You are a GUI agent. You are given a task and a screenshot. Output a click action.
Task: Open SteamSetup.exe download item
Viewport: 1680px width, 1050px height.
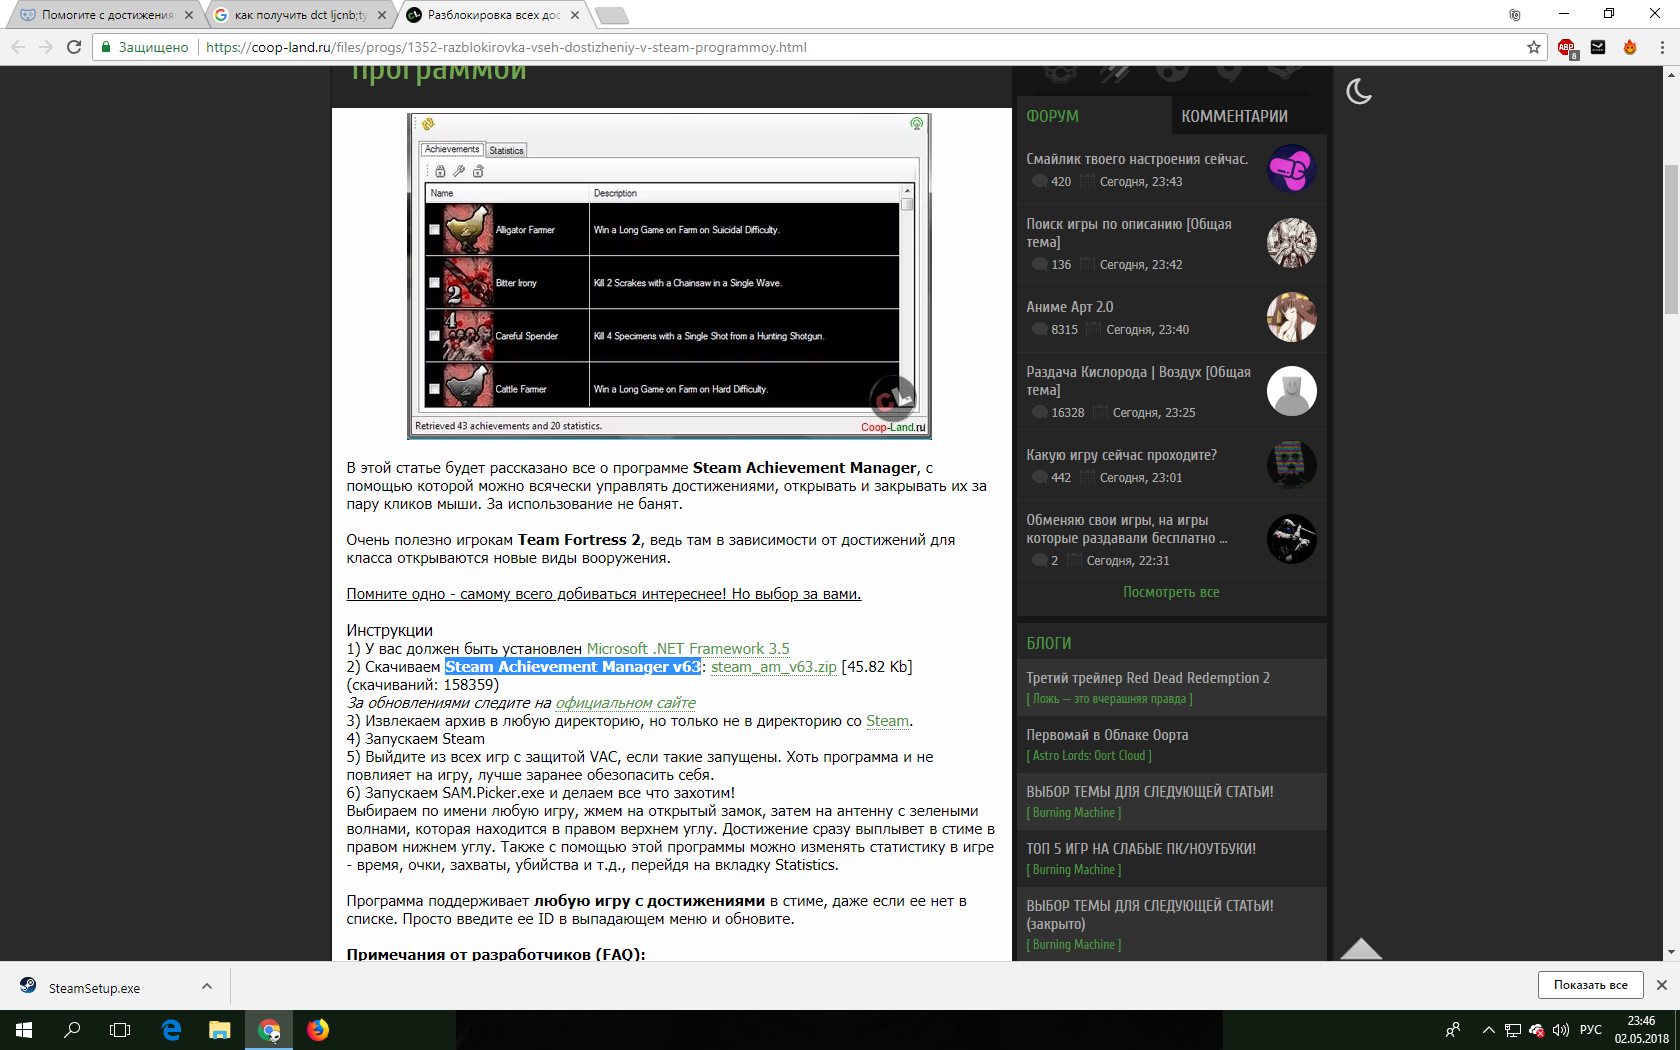click(95, 988)
